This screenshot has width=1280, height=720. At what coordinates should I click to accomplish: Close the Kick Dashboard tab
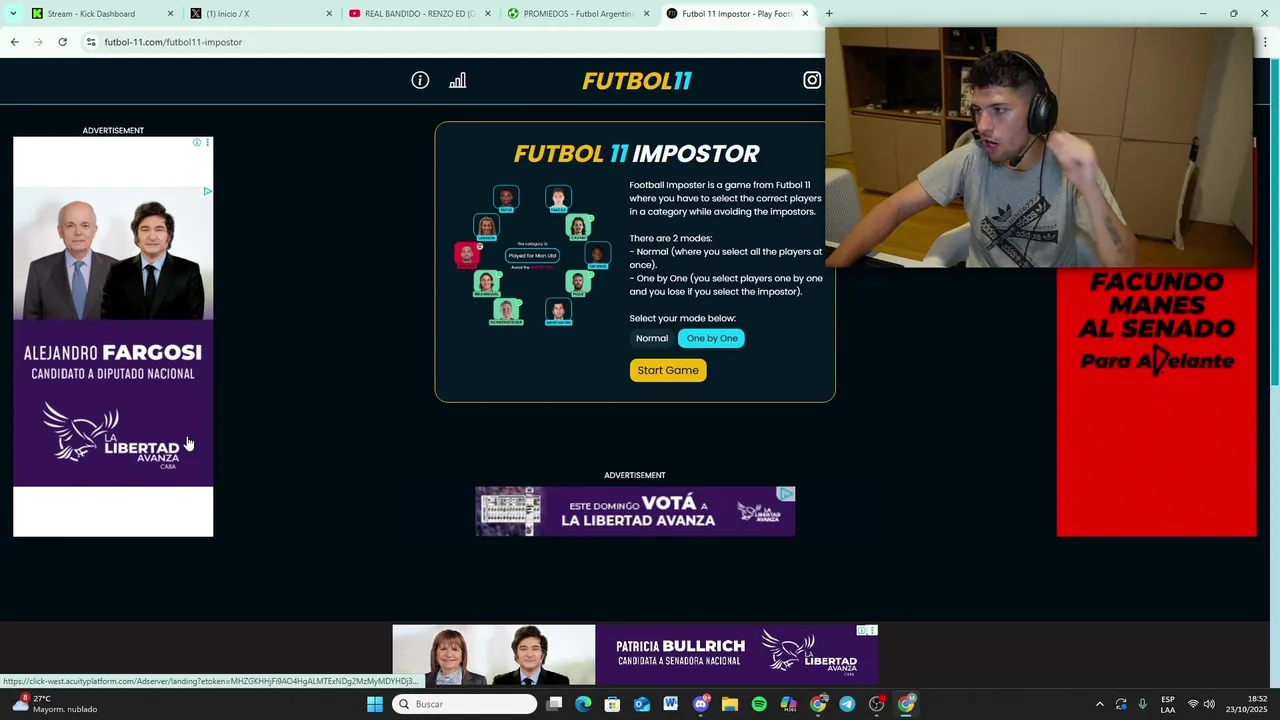(171, 14)
